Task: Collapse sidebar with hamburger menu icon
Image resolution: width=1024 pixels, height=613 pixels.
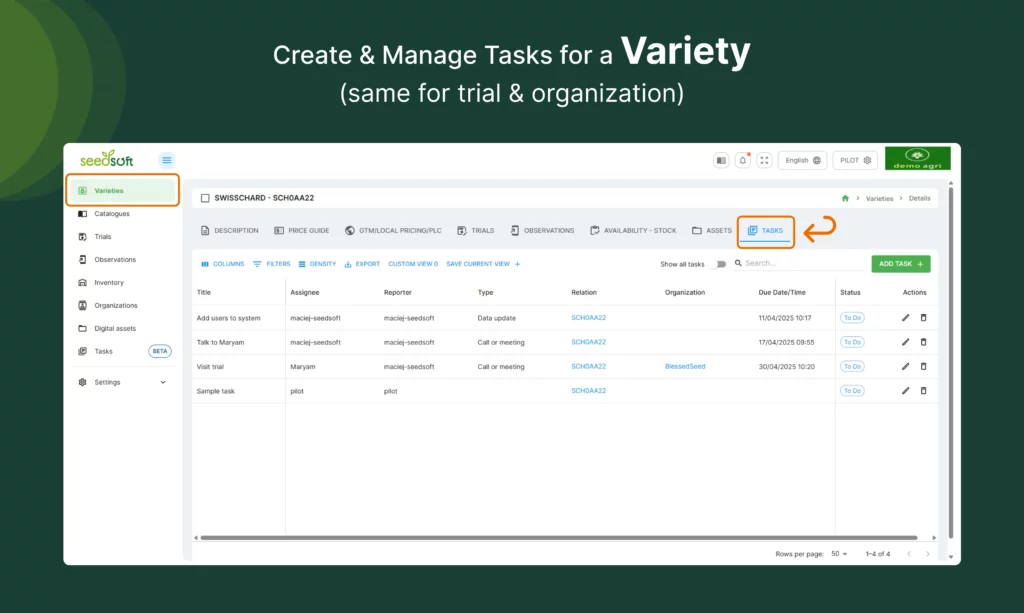Action: 167,160
